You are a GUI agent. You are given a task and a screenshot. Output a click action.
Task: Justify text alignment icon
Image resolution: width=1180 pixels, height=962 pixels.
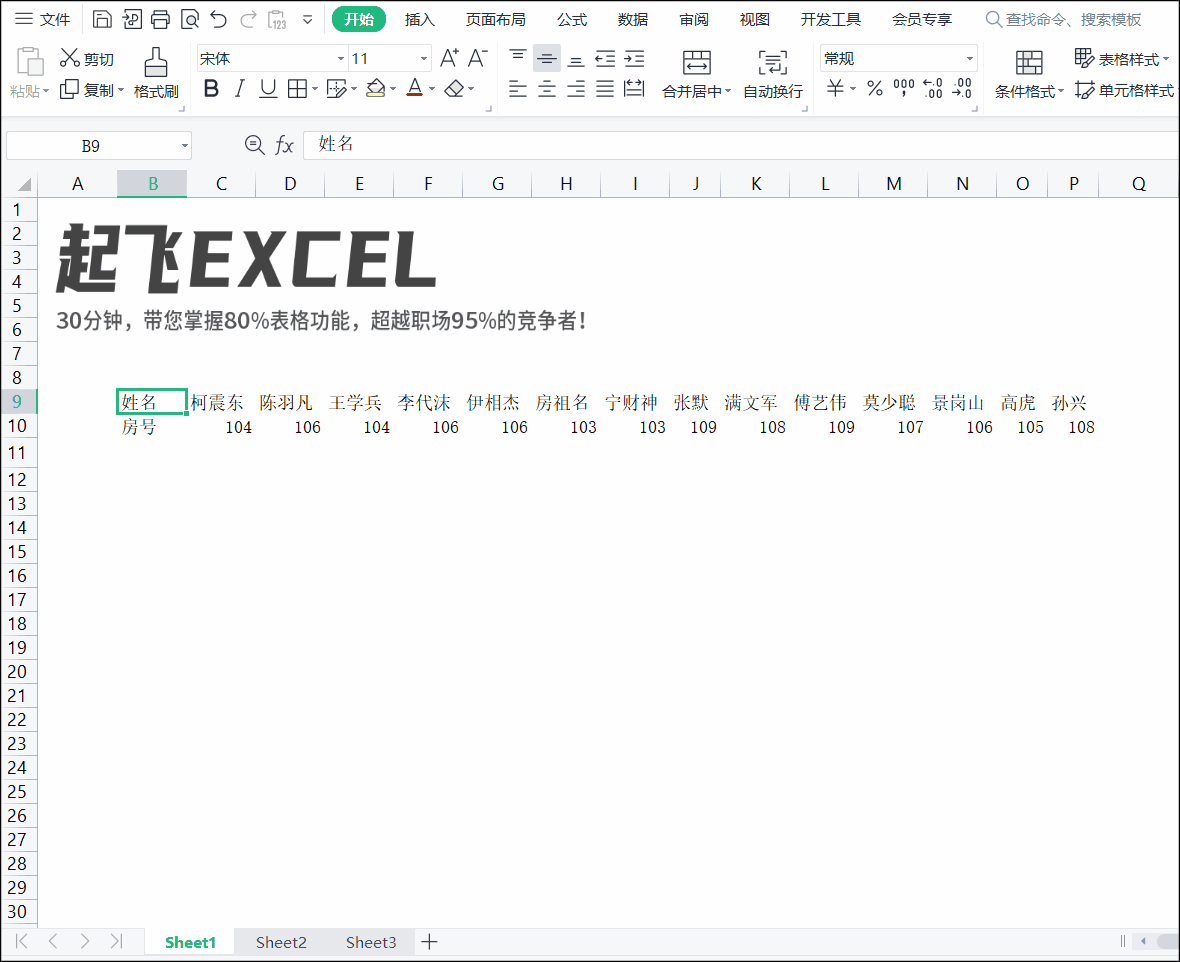[x=605, y=89]
